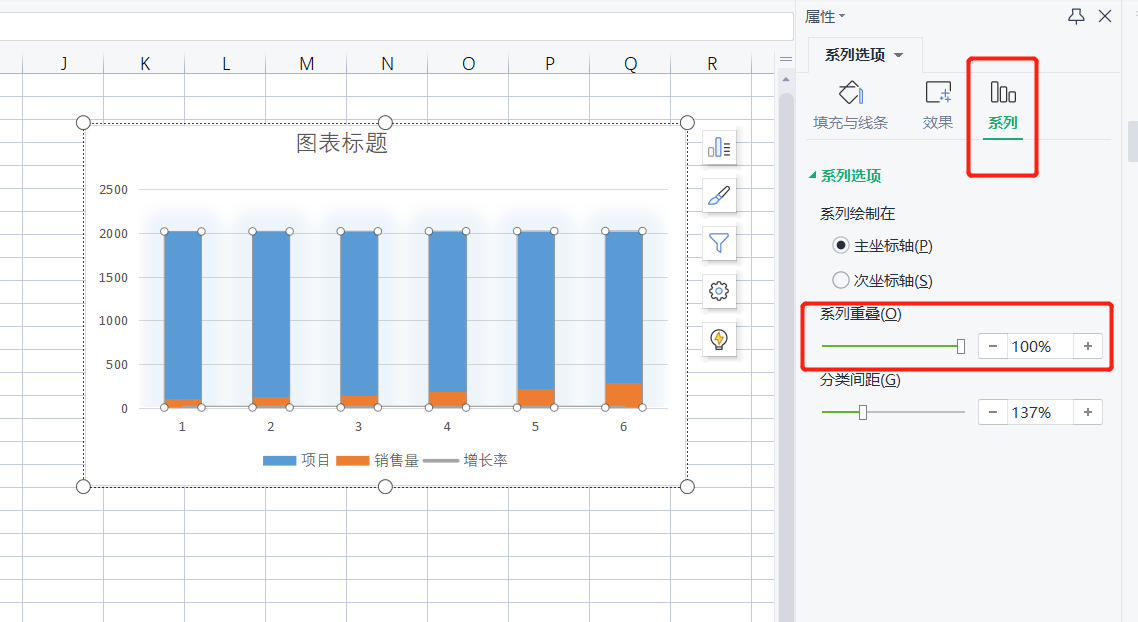Image resolution: width=1138 pixels, height=622 pixels.
Task: Switch to Fill and Line tab (填充与线条)
Action: click(850, 106)
